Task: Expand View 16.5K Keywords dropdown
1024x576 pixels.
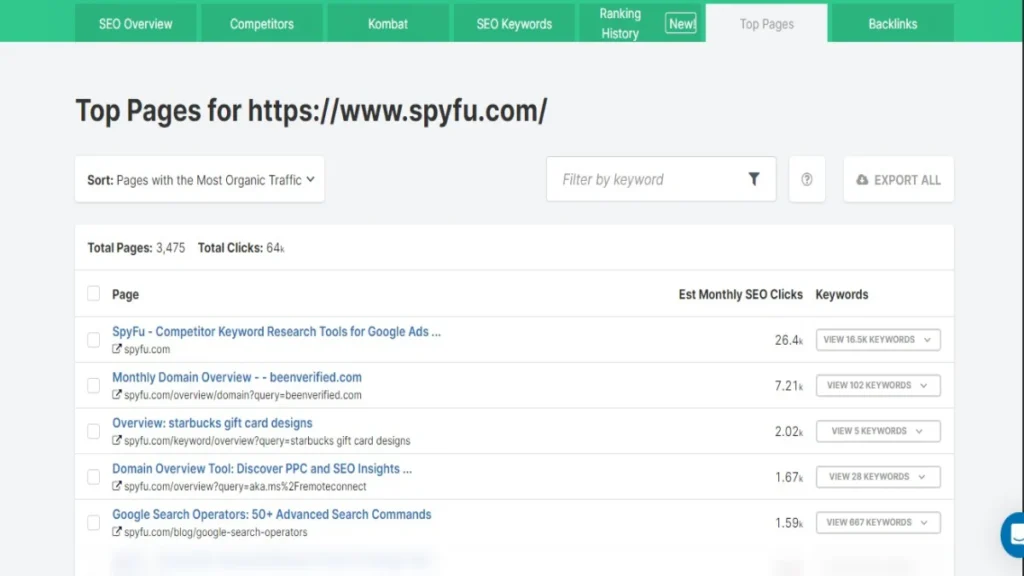Action: pyautogui.click(x=878, y=340)
